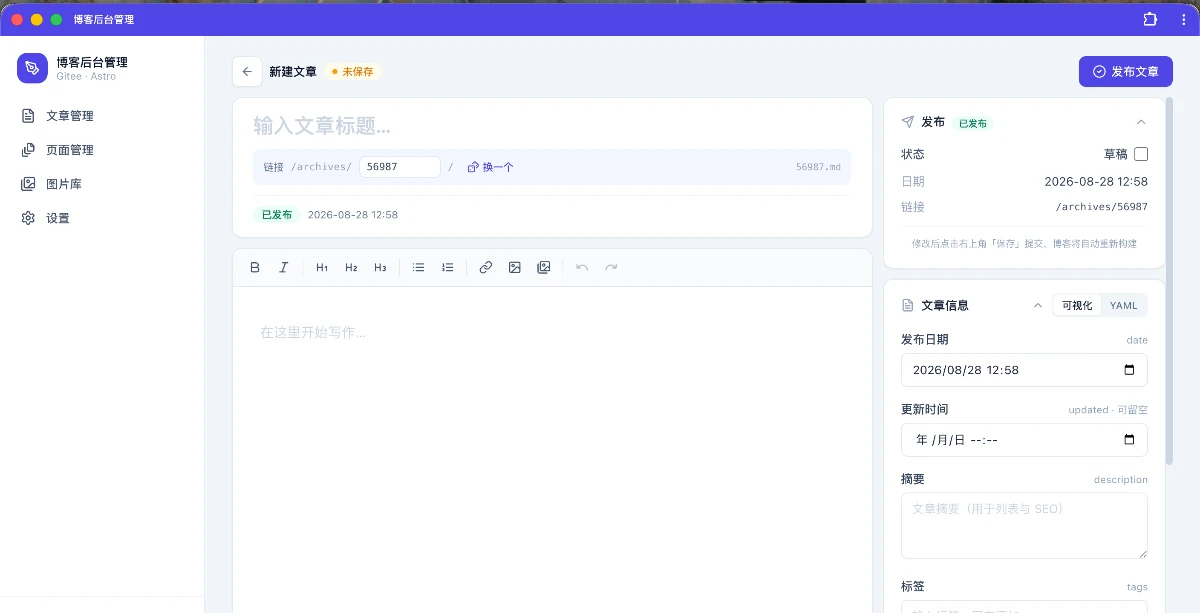Click the 摘要 description textarea
This screenshot has width=1200, height=613.
(x=1024, y=525)
